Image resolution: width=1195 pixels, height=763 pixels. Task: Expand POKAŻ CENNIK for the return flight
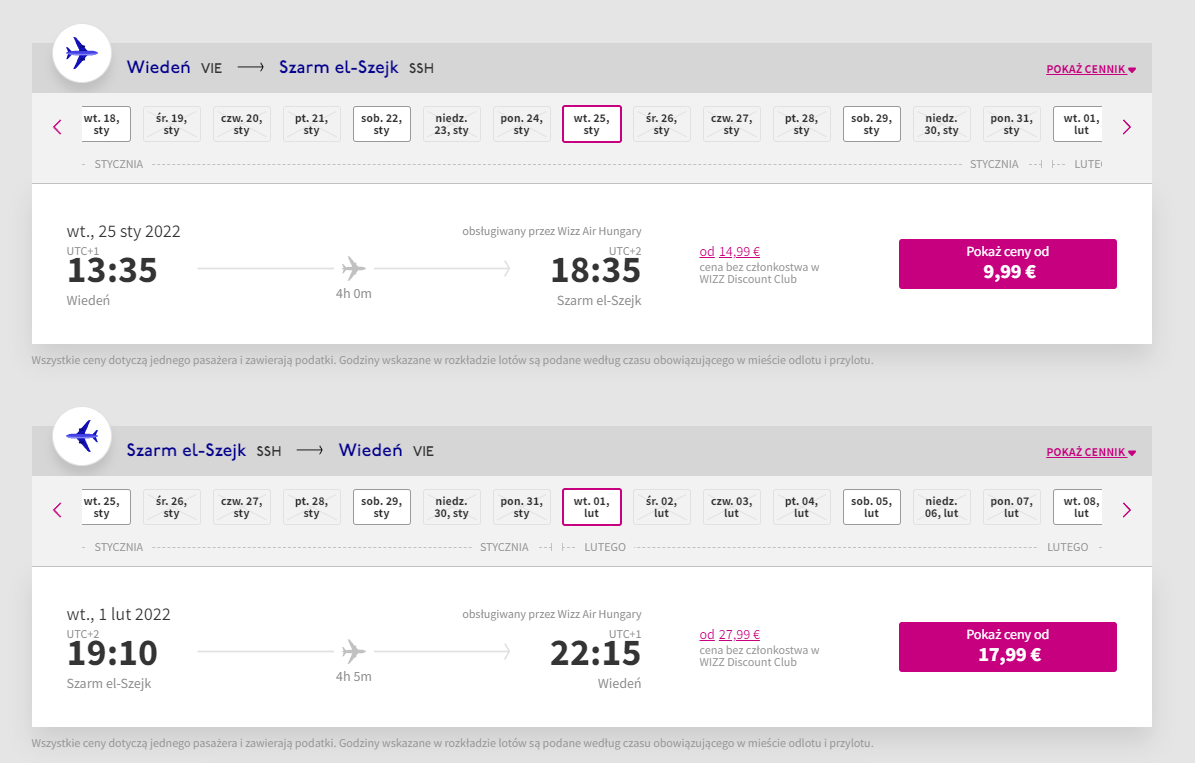pos(1091,453)
